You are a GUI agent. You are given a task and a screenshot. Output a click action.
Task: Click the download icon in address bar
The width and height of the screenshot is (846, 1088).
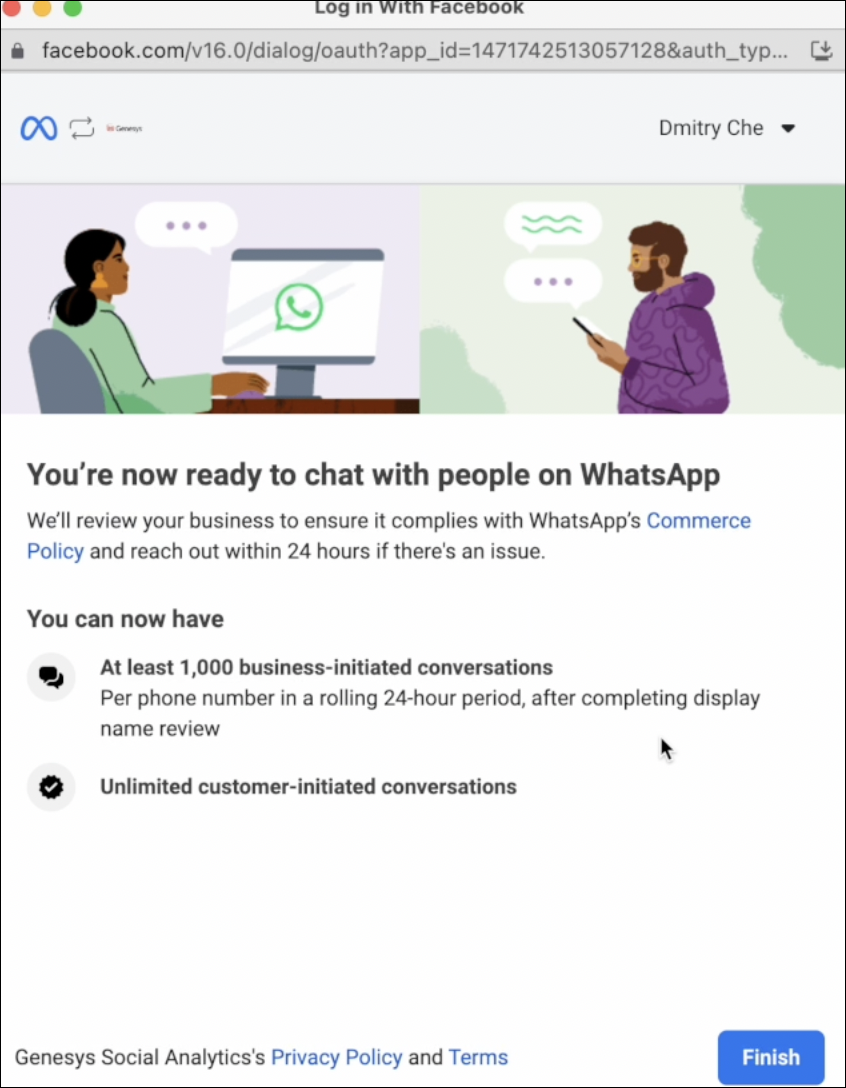tap(821, 50)
